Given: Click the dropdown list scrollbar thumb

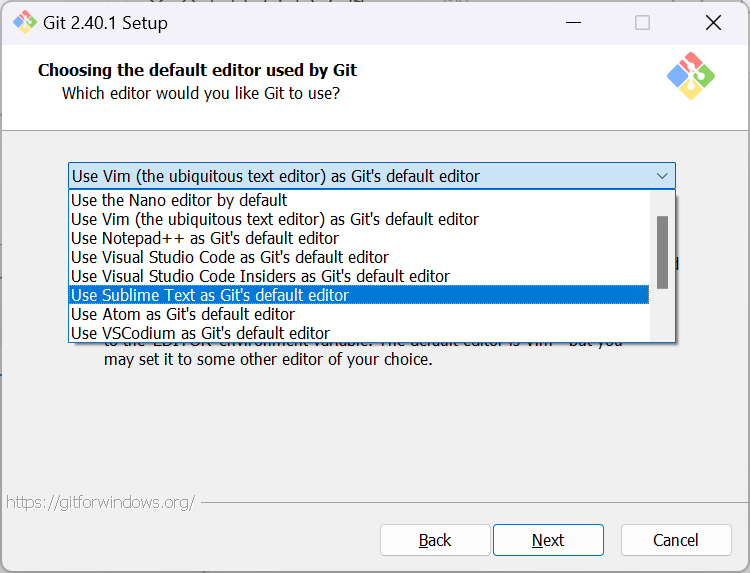Looking at the screenshot, I should pyautogui.click(x=662, y=253).
